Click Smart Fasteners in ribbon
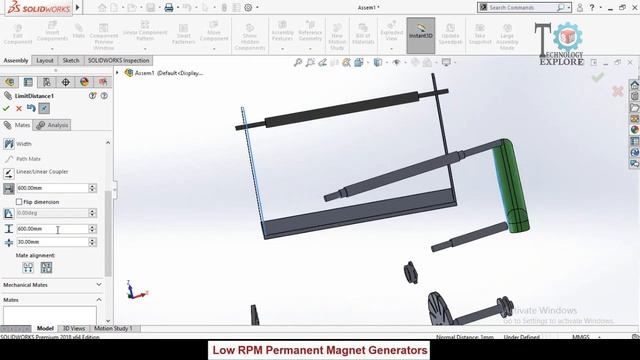 click(x=183, y=34)
